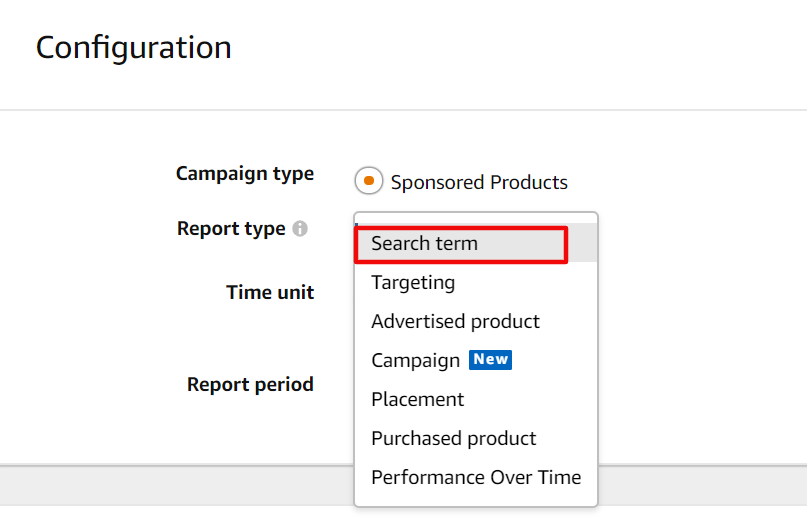Viewport: 807px width, 531px height.
Task: Click the Report type field label
Action: (x=231, y=228)
